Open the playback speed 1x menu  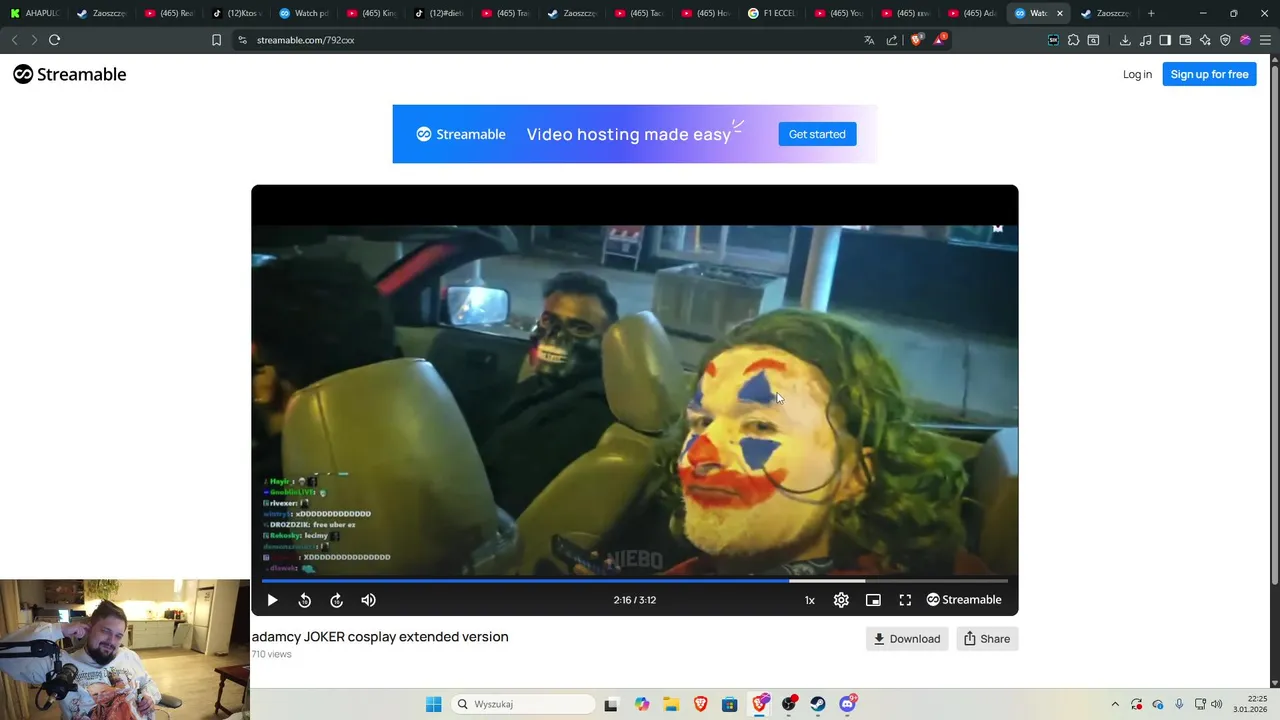[810, 600]
